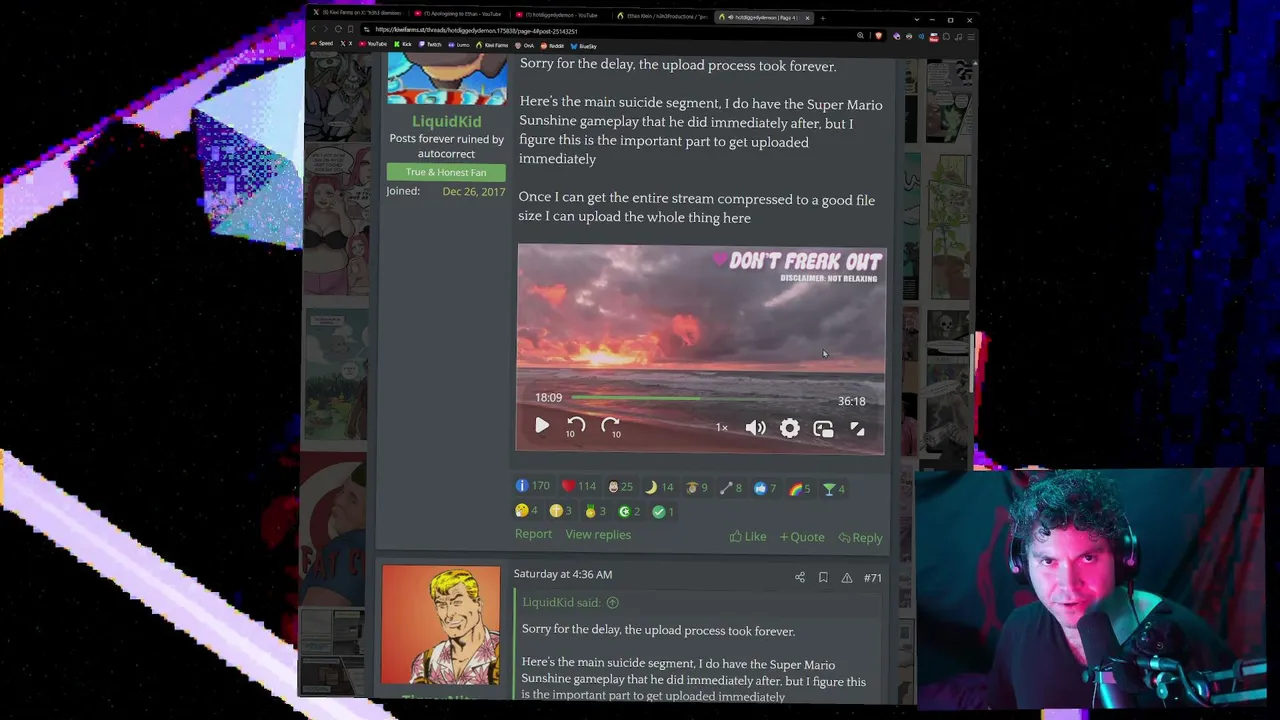Image resolution: width=1280 pixels, height=720 pixels.
Task: Click the blue info reaction with 170
Action: [532, 486]
